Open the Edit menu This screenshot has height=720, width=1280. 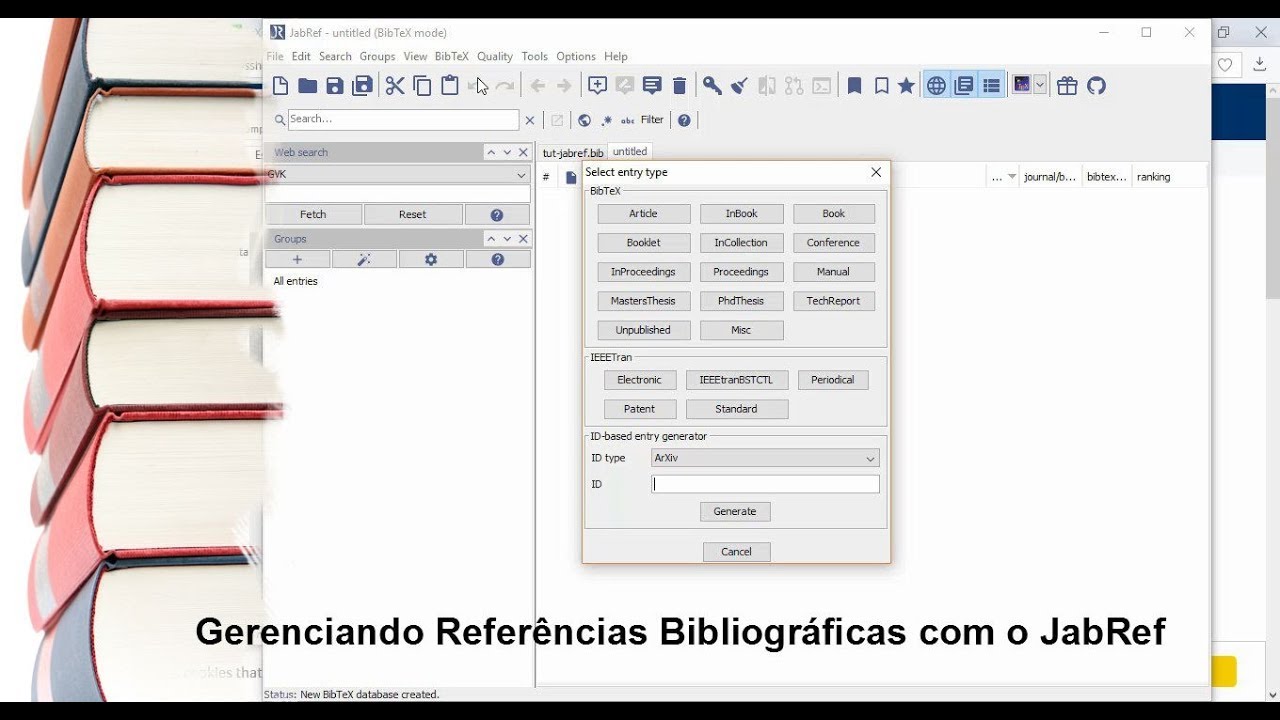(x=301, y=57)
